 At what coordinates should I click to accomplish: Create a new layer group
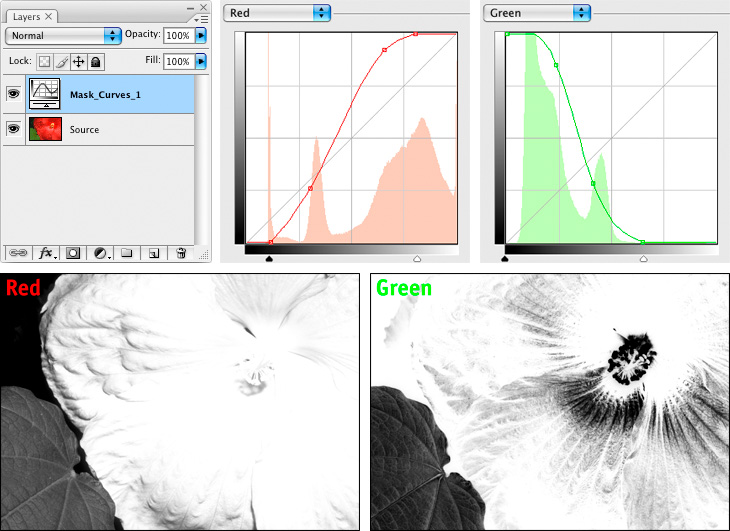point(127,253)
